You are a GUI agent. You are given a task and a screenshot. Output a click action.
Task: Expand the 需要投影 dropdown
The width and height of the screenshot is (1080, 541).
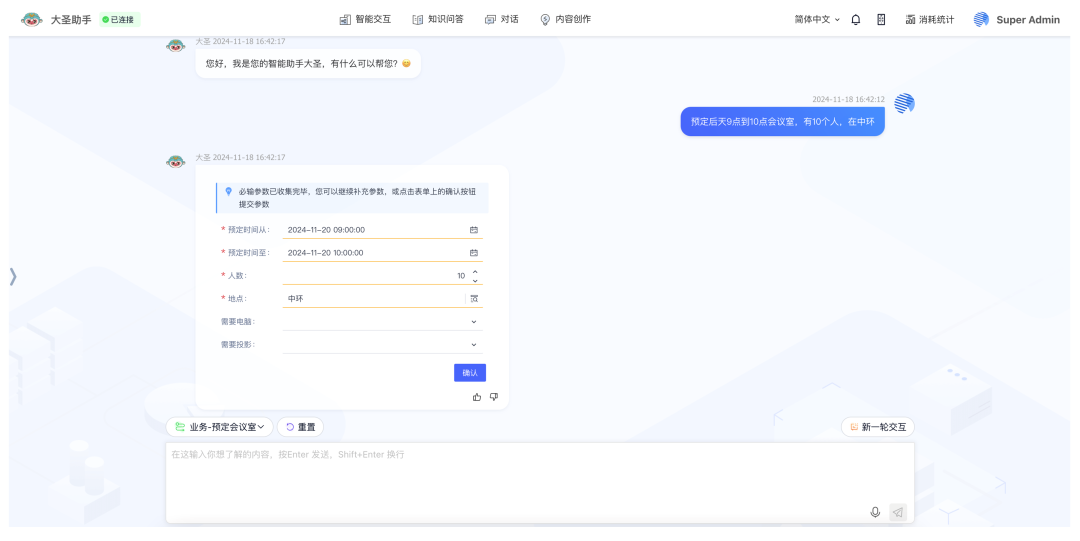pyautogui.click(x=474, y=345)
